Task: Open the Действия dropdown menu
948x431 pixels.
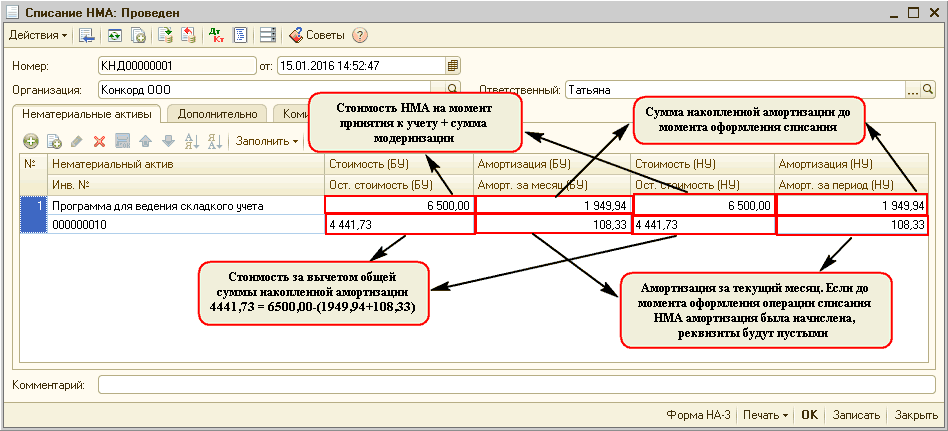Action: pos(38,35)
